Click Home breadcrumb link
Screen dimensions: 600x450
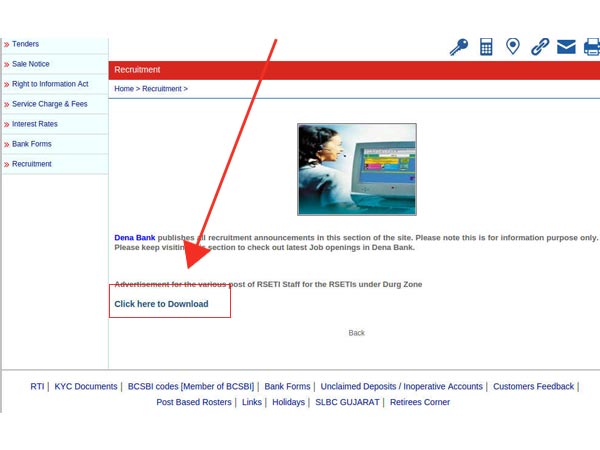click(x=124, y=89)
